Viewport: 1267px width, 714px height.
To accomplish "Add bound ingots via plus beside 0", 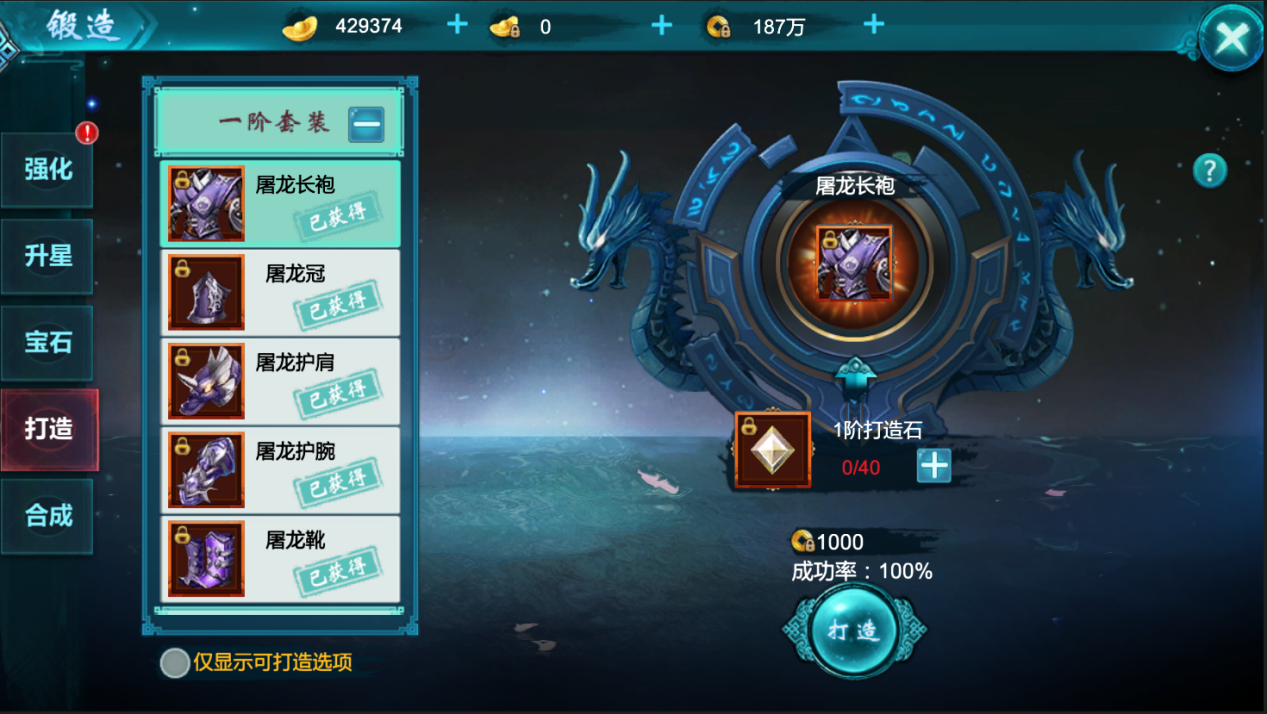I will (661, 25).
